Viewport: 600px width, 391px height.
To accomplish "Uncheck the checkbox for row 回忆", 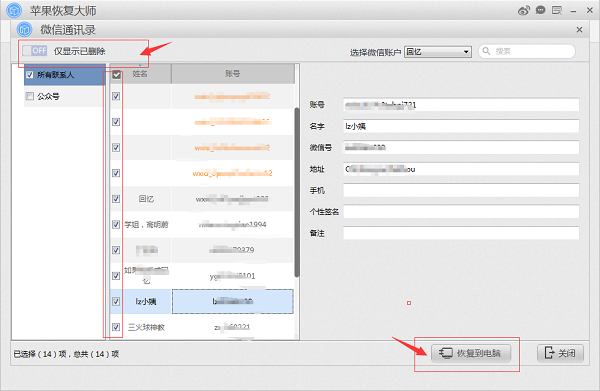I will (x=116, y=199).
